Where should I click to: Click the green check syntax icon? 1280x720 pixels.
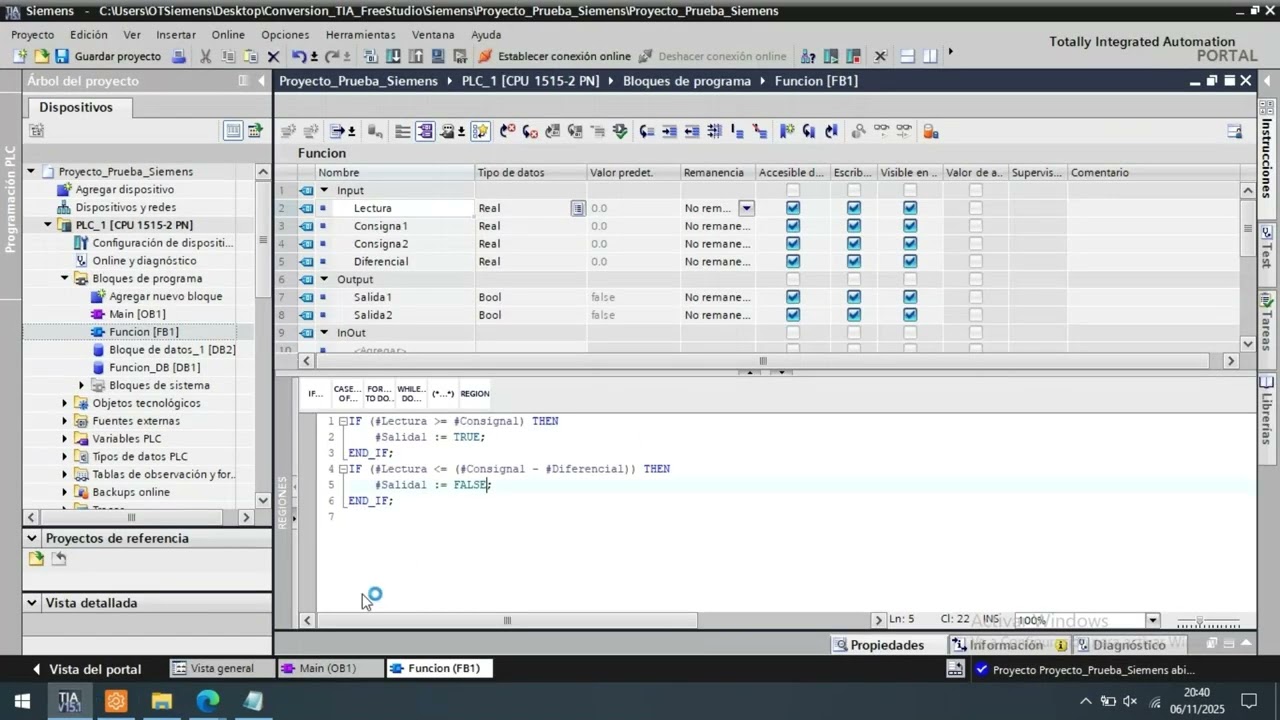click(621, 131)
